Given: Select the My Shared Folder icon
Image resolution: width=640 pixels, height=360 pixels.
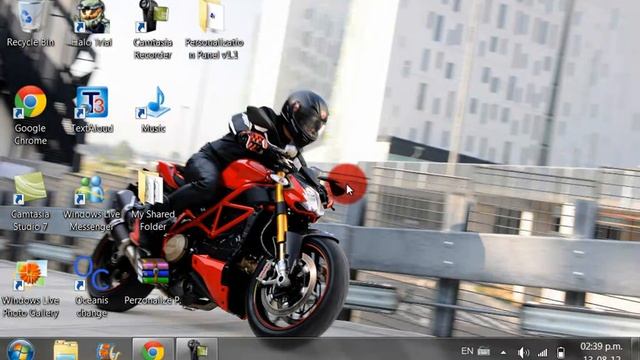Looking at the screenshot, I should tap(153, 201).
